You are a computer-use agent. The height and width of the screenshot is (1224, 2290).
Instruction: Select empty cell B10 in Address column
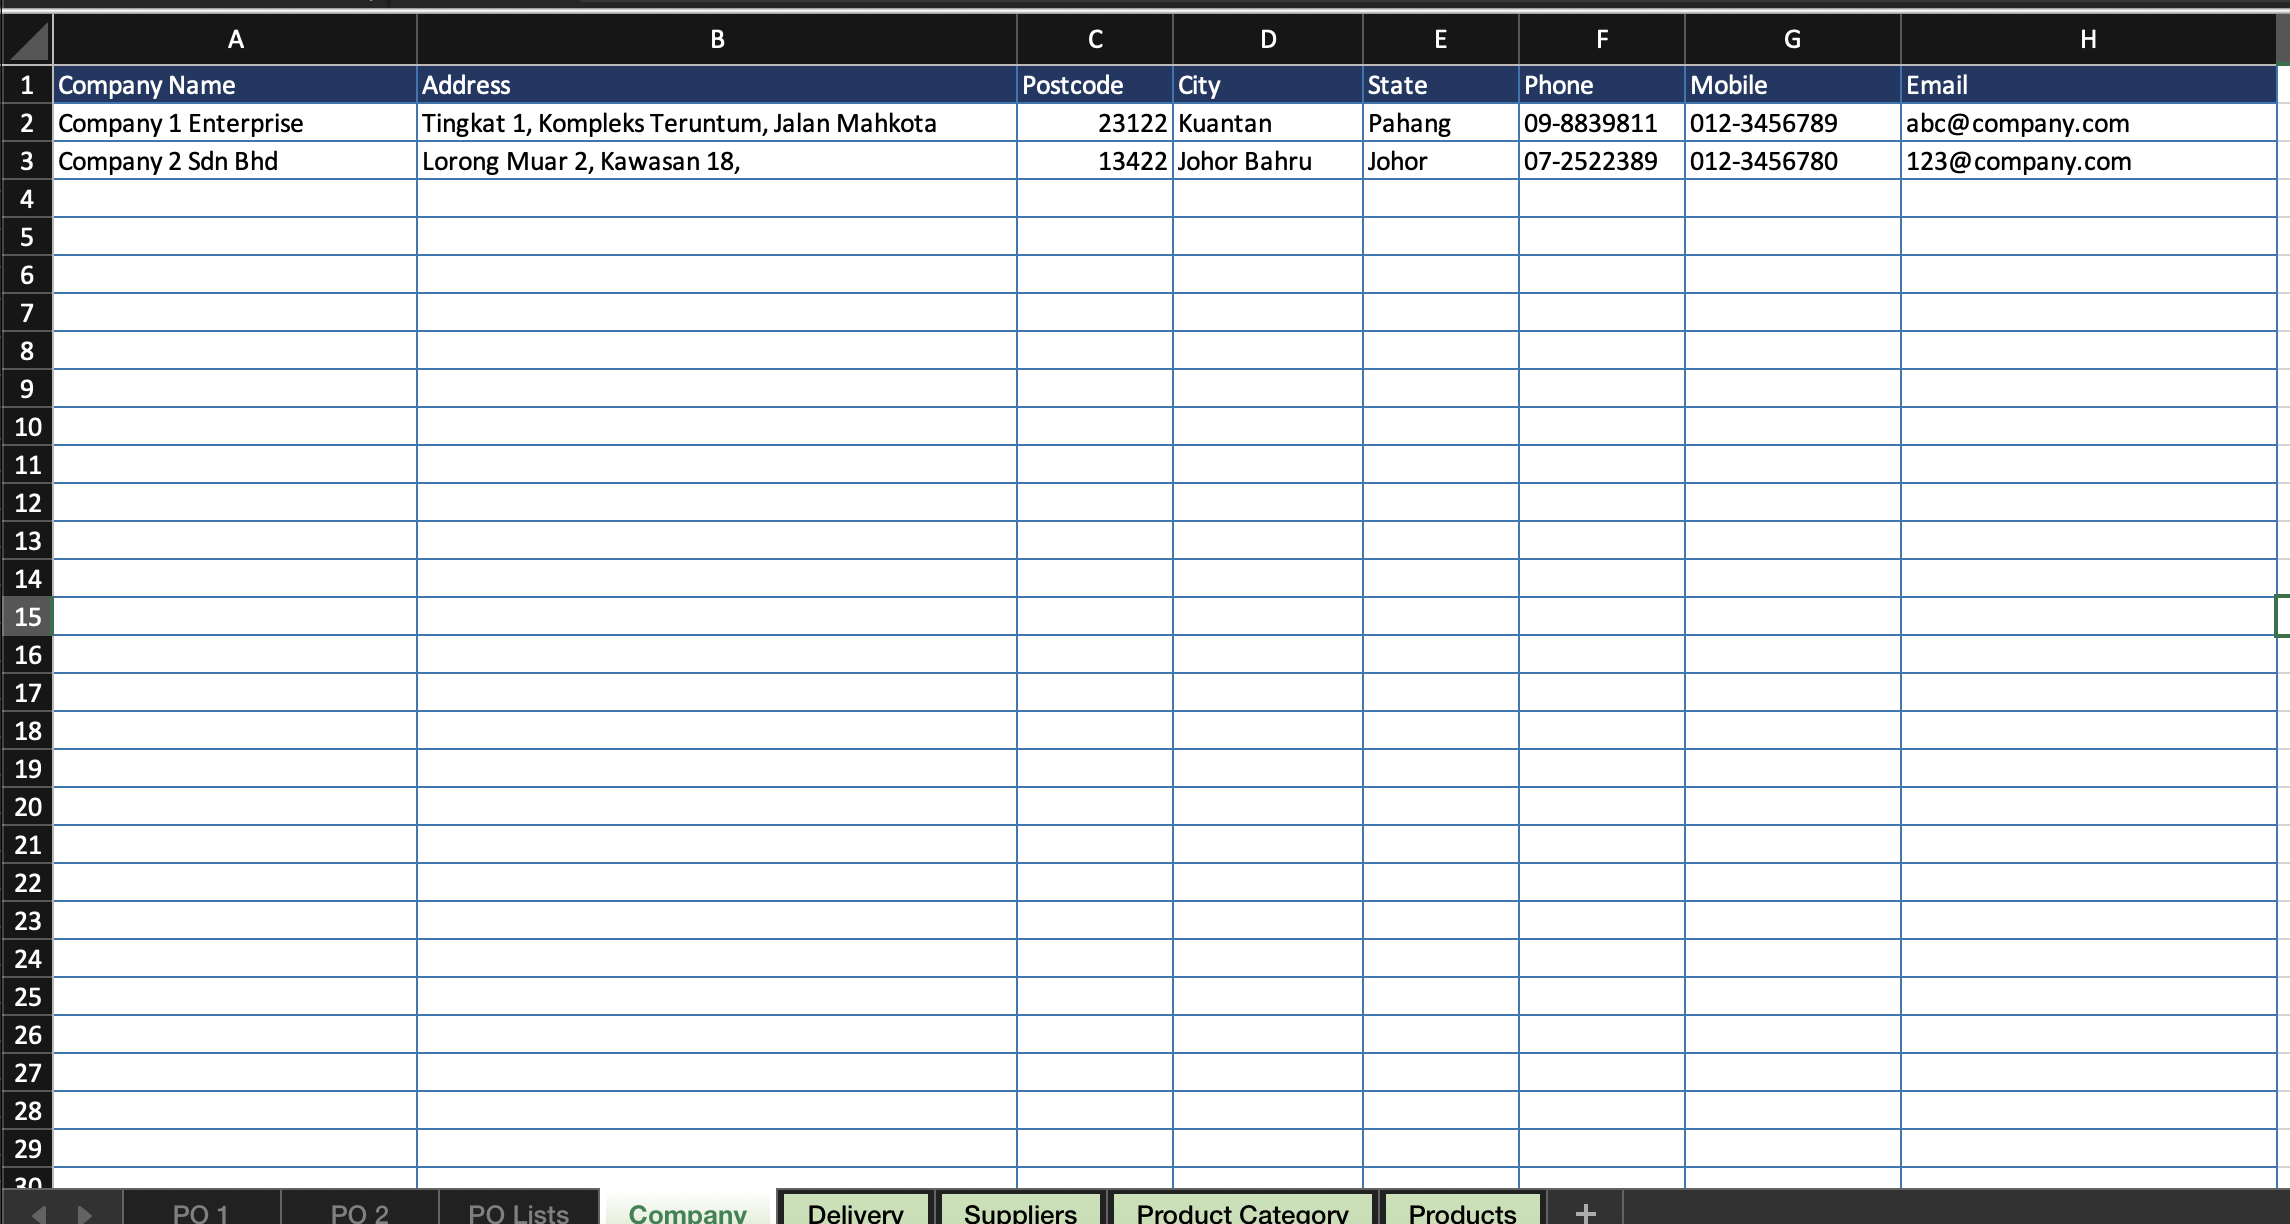point(717,427)
